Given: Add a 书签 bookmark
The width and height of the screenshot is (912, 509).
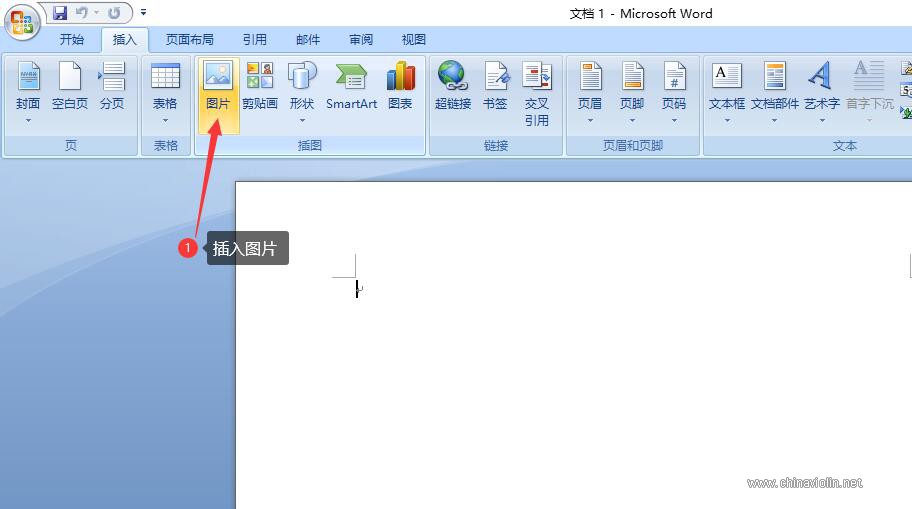Looking at the screenshot, I should click(x=495, y=86).
